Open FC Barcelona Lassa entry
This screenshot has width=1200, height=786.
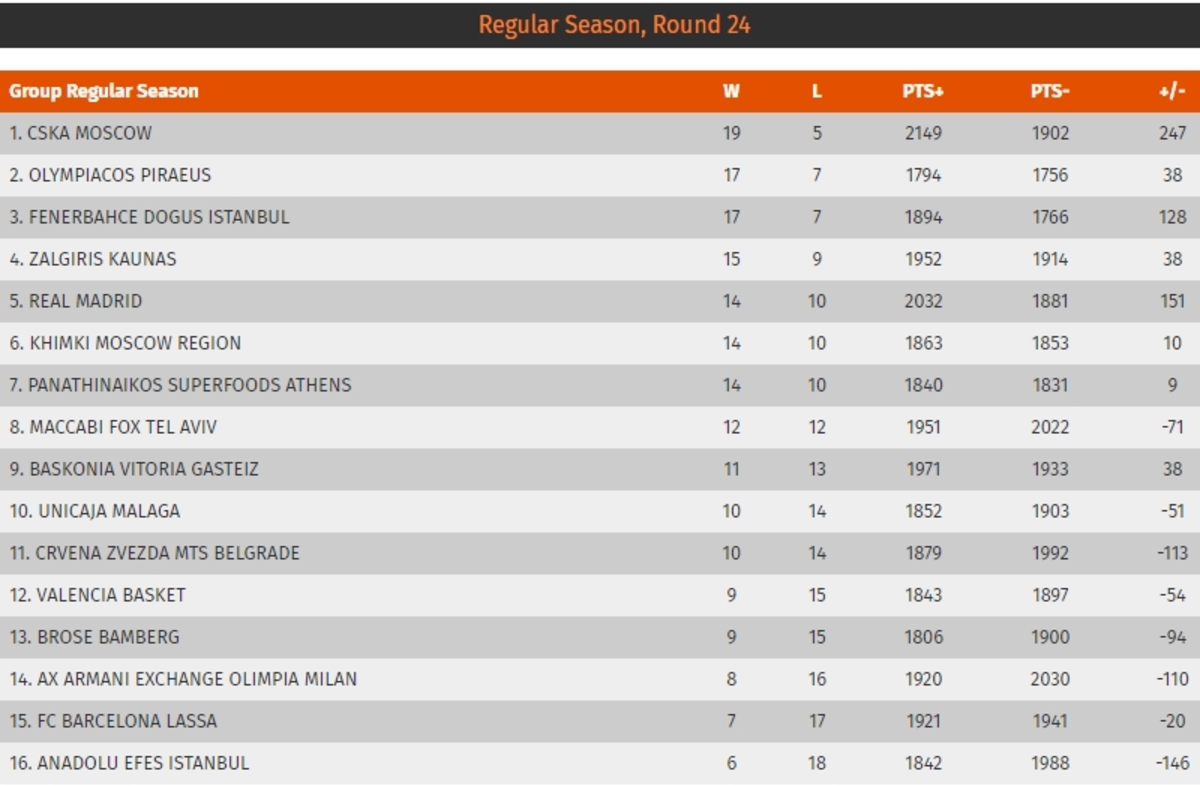pos(113,721)
